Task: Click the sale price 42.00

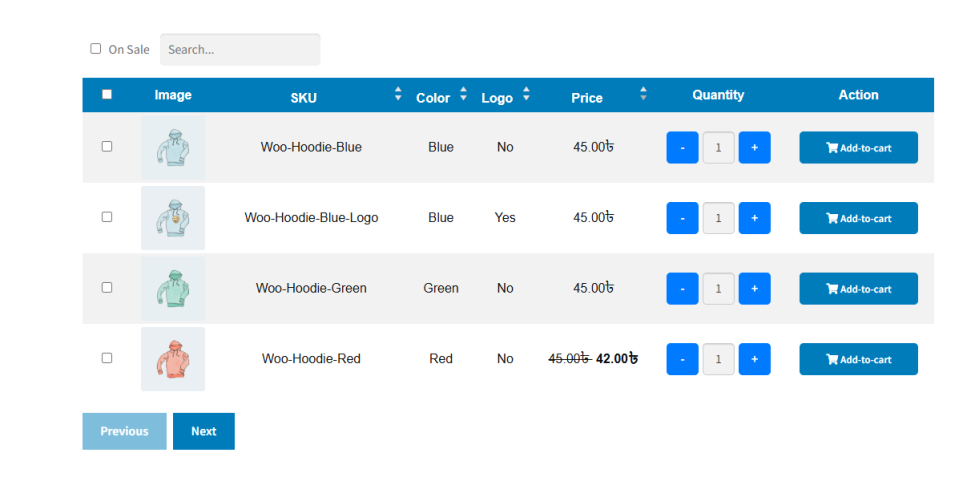Action: (x=617, y=359)
